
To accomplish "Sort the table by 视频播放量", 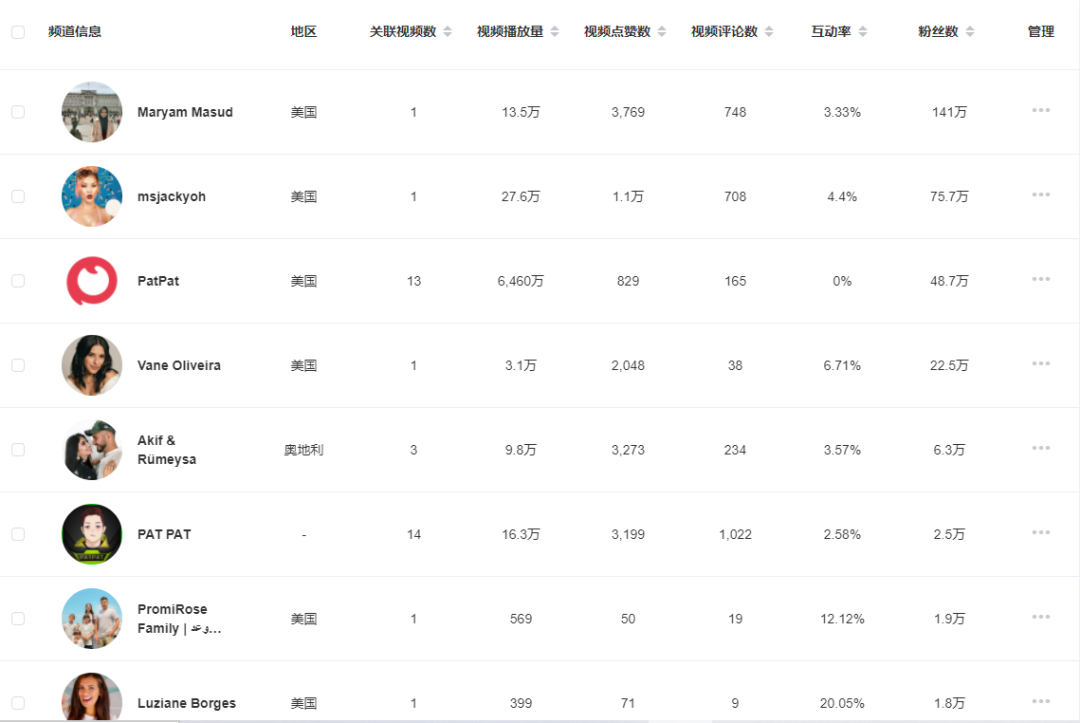I will [x=555, y=32].
